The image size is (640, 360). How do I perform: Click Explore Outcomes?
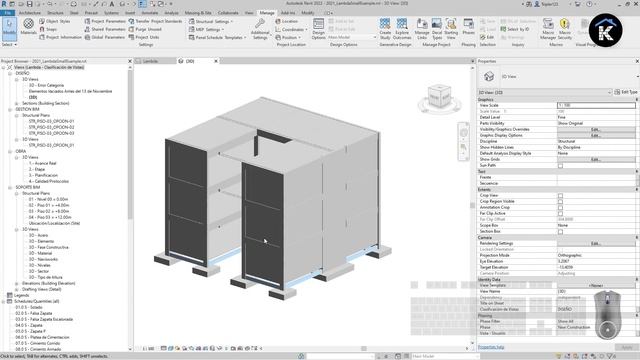tap(402, 29)
